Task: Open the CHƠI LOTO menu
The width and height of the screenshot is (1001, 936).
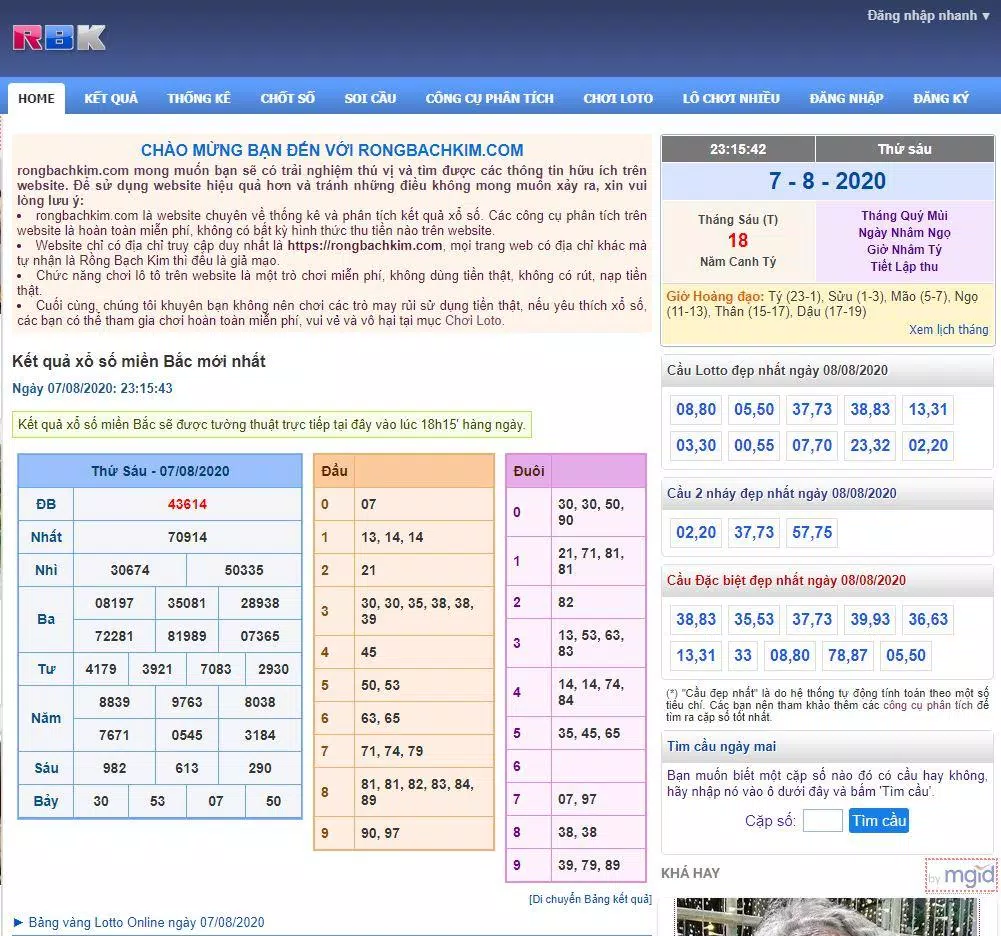Action: click(x=618, y=98)
